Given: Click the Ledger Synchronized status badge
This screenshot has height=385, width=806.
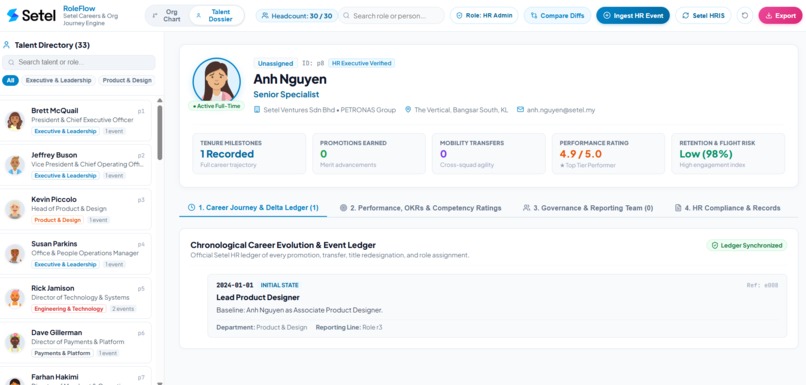Looking at the screenshot, I should pyautogui.click(x=746, y=245).
